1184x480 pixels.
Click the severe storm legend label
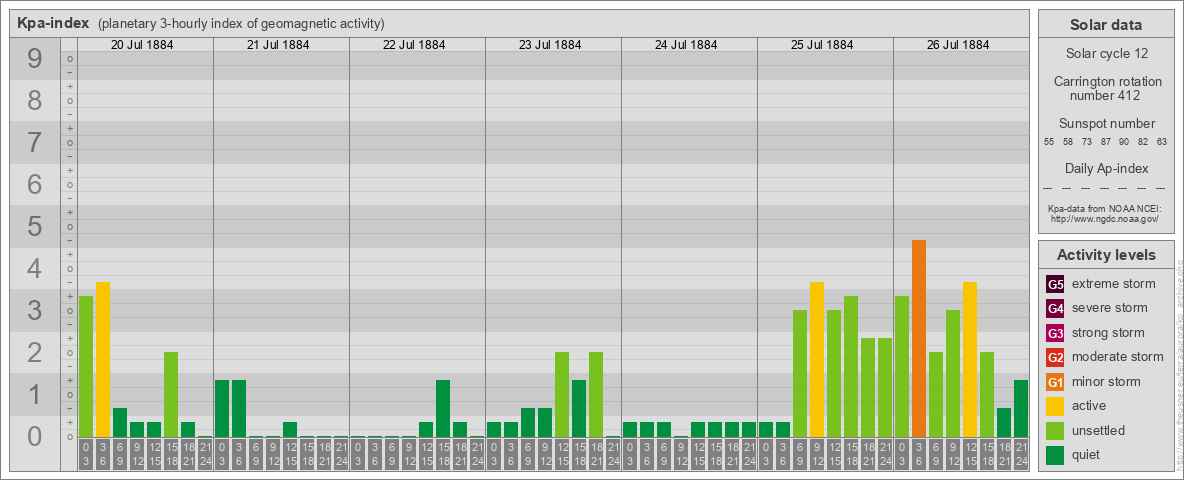click(x=1110, y=308)
